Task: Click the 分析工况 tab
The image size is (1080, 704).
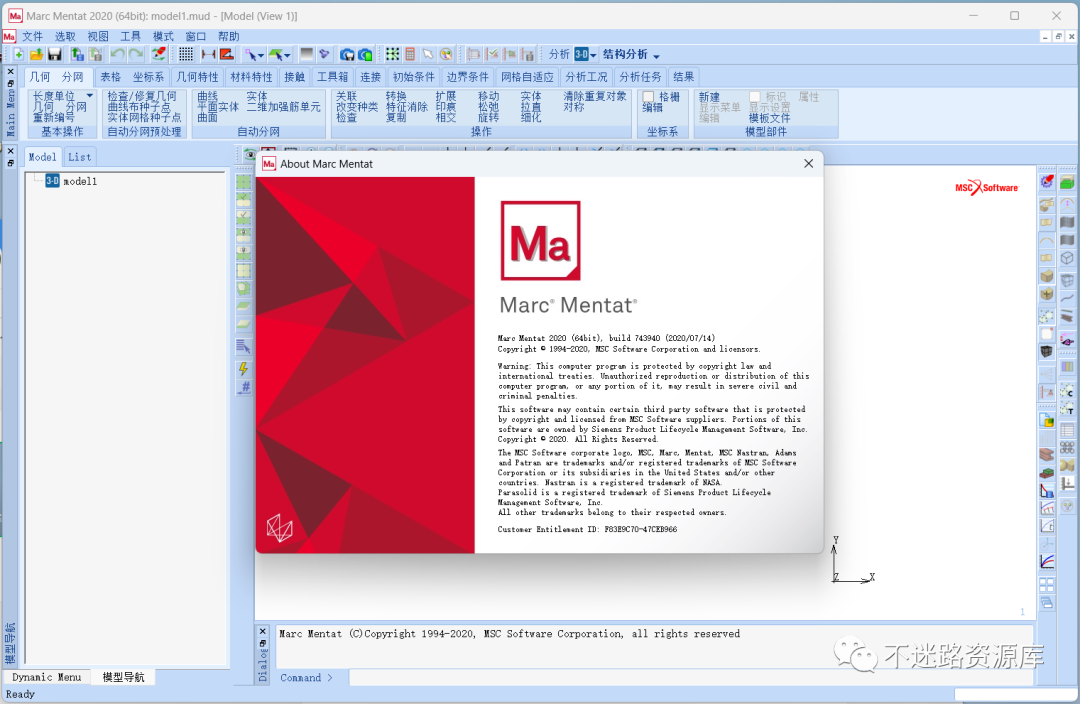Action: pos(586,77)
